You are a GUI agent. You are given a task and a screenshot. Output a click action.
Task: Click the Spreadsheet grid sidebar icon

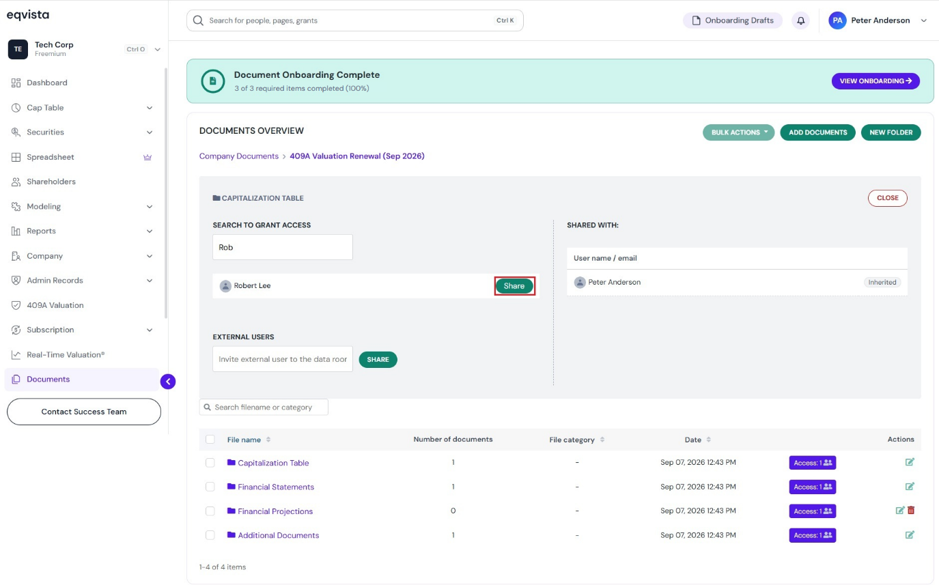point(16,157)
